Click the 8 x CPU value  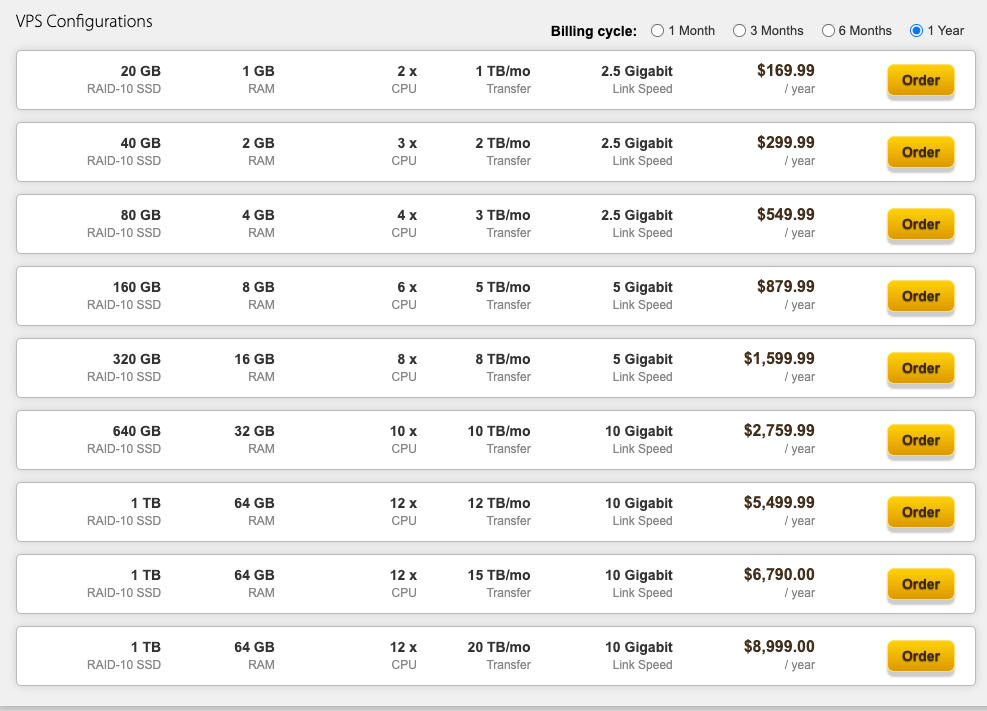(x=407, y=359)
